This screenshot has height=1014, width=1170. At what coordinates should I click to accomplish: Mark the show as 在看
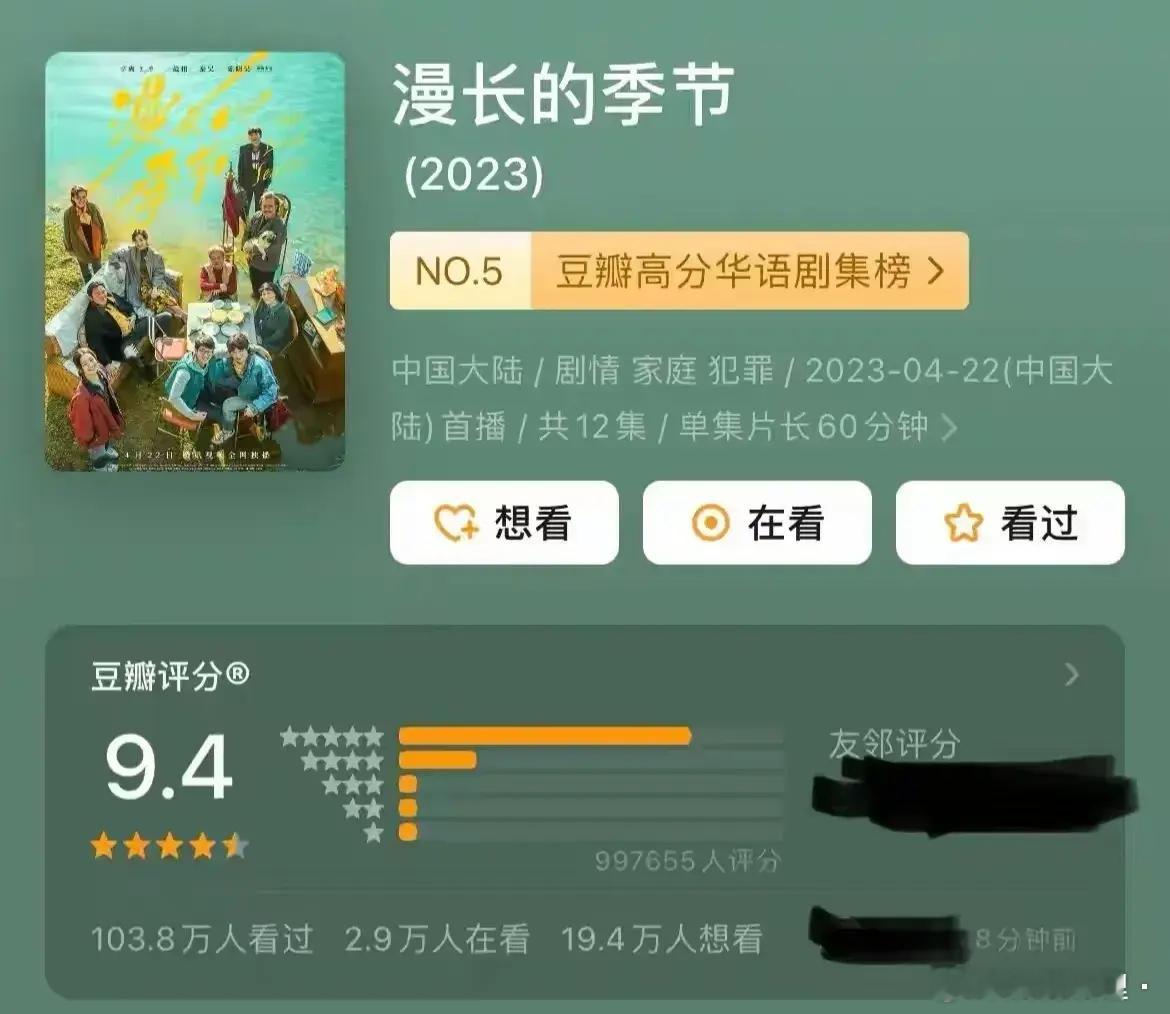757,522
